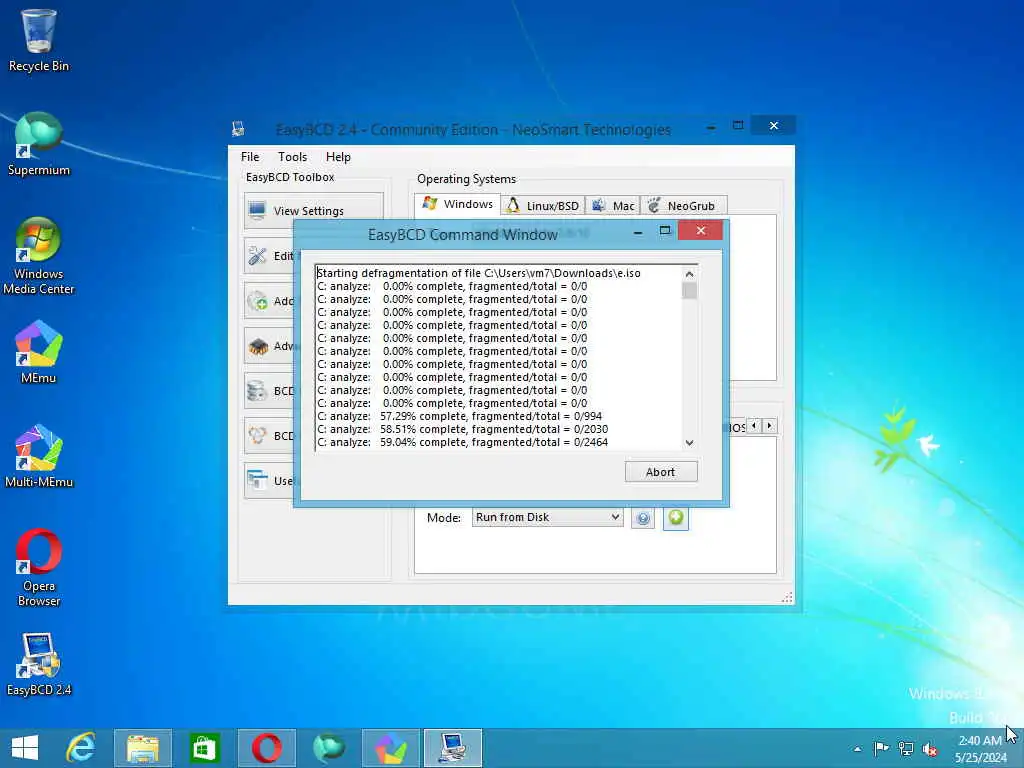
Task: Click the Windows Start button
Action: tap(25, 748)
